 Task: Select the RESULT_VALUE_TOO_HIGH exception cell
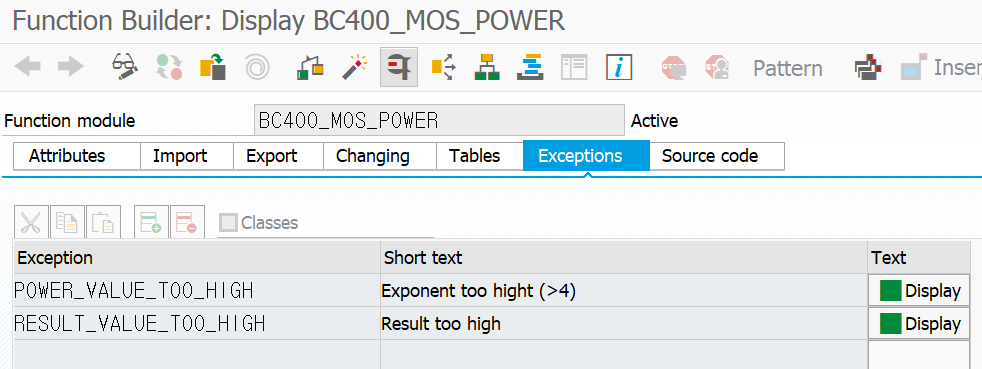click(x=197, y=323)
